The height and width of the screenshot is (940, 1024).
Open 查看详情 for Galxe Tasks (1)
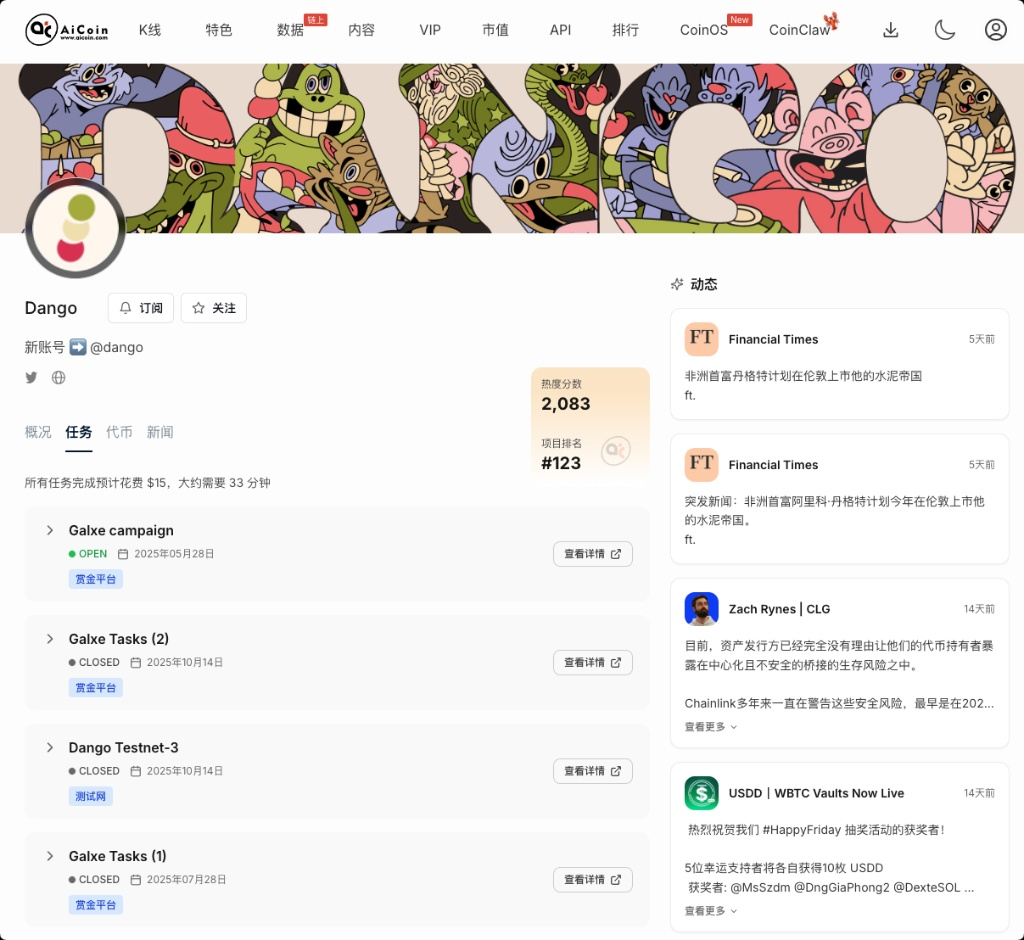[x=592, y=879]
